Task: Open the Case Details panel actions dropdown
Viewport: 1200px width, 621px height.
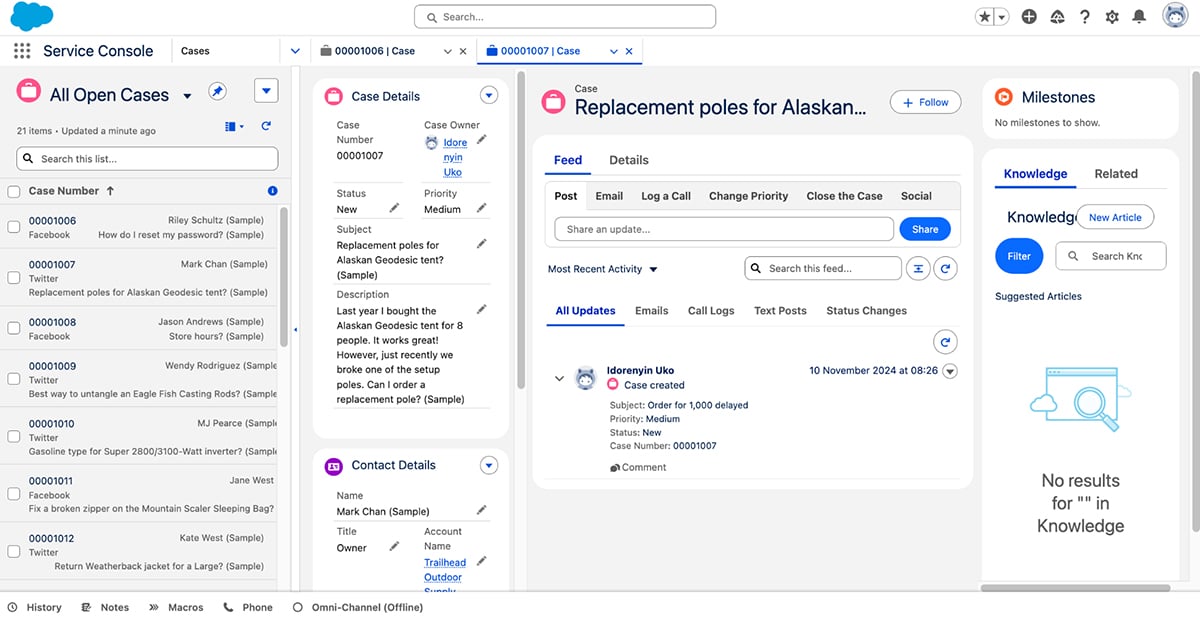Action: 489,95
